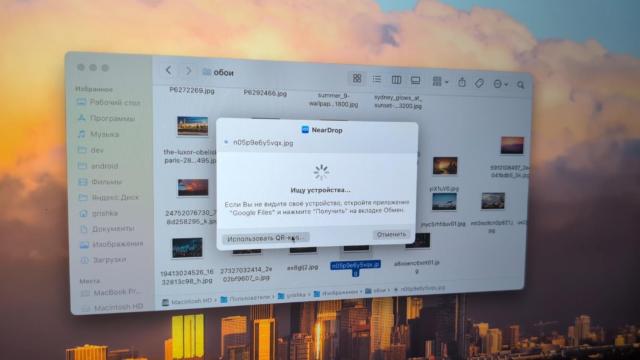This screenshot has width=640, height=360.
Task: Select the sunset thumbnail of 591208497 image
Action: [512, 145]
